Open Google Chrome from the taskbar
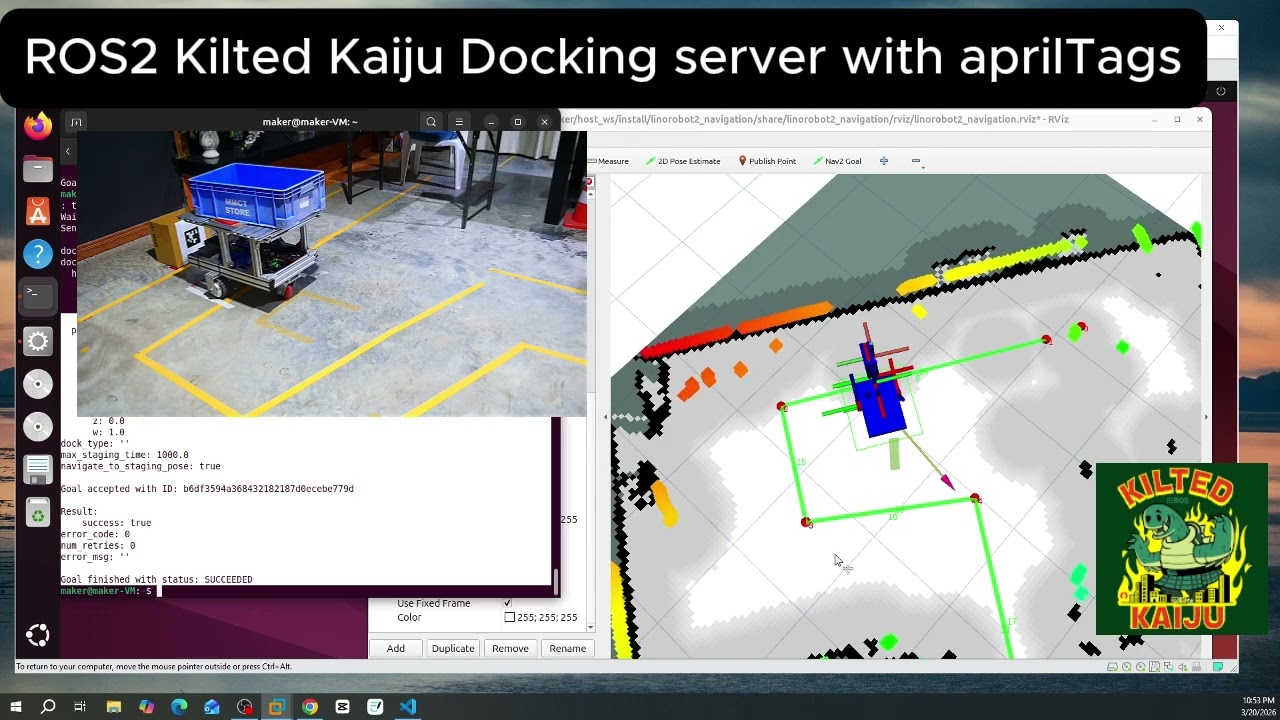Image resolution: width=1280 pixels, height=720 pixels. tap(310, 707)
